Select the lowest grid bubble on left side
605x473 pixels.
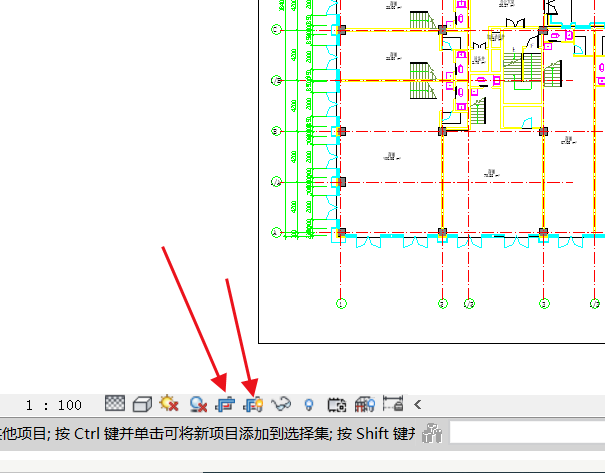point(275,233)
